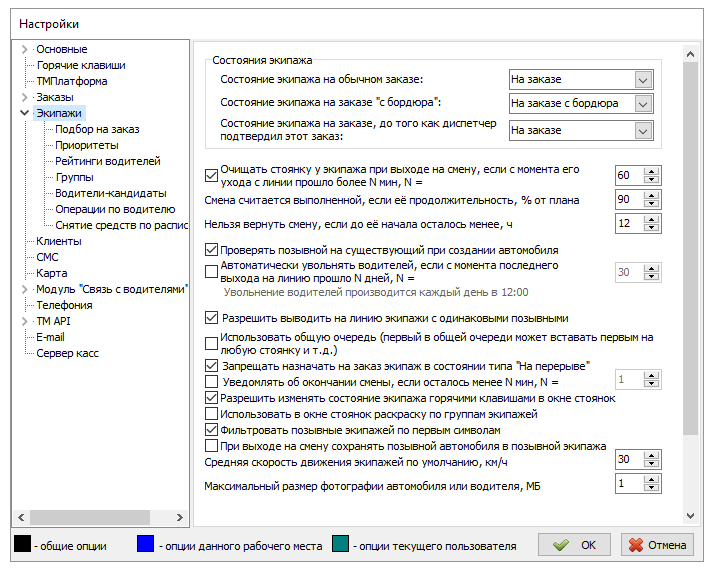
Task: Open Состояние экипажа на обычном заказе dropdown
Action: 642,79
